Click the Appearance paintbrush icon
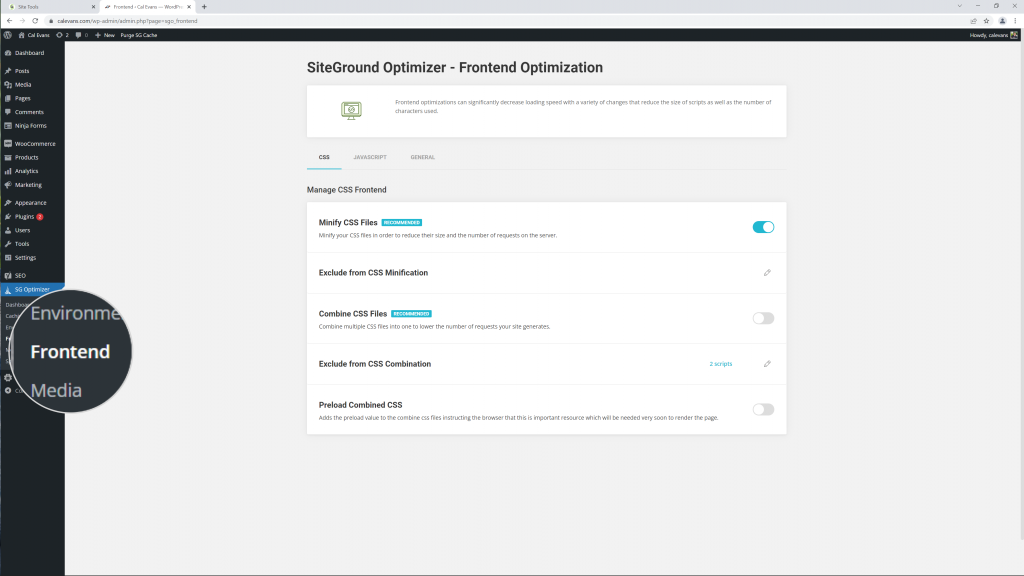The height and width of the screenshot is (576, 1024). pyautogui.click(x=8, y=202)
